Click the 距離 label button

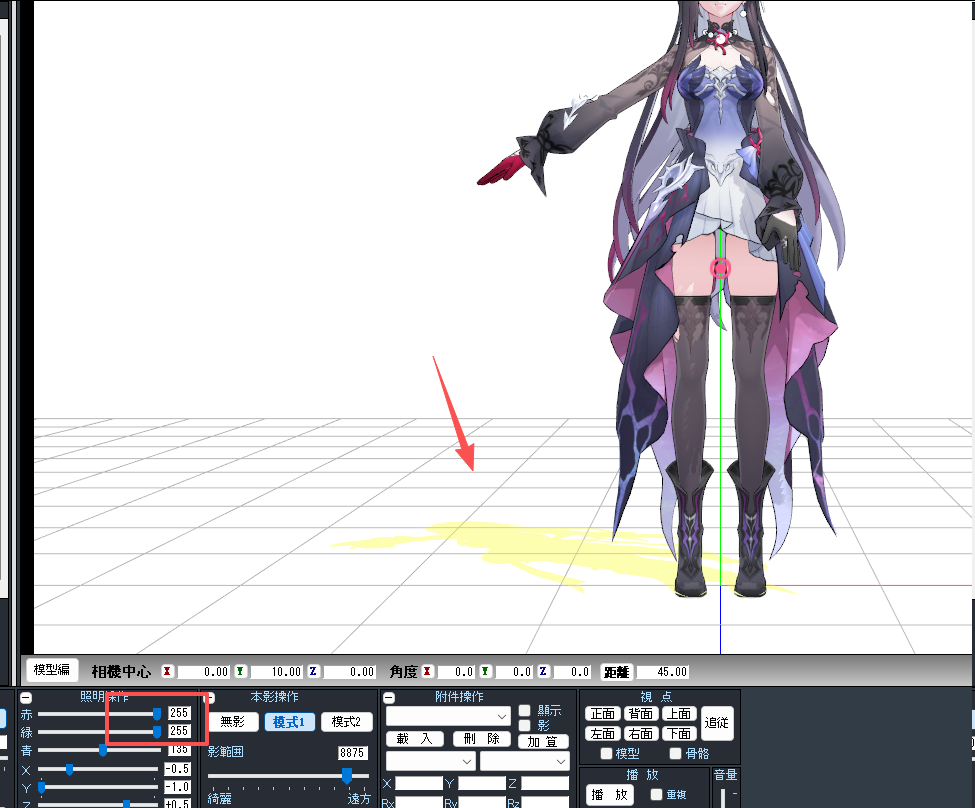(616, 672)
